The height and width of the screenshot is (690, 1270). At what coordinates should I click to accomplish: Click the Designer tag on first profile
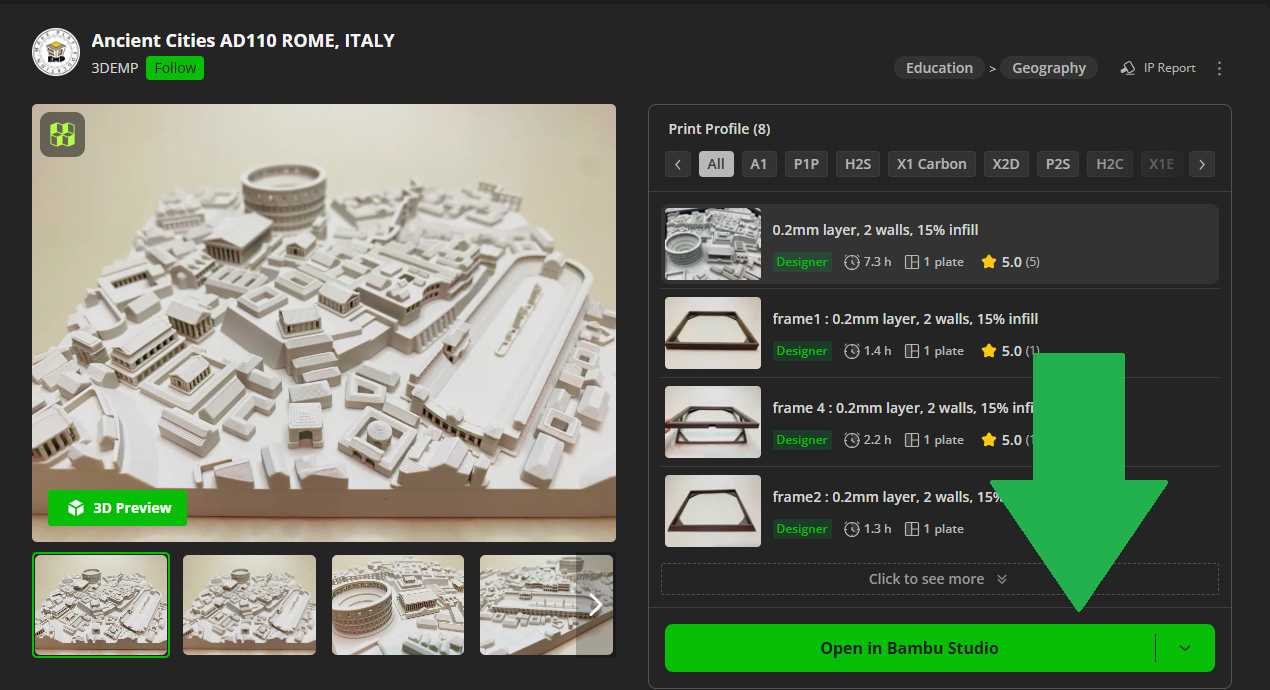(x=802, y=262)
